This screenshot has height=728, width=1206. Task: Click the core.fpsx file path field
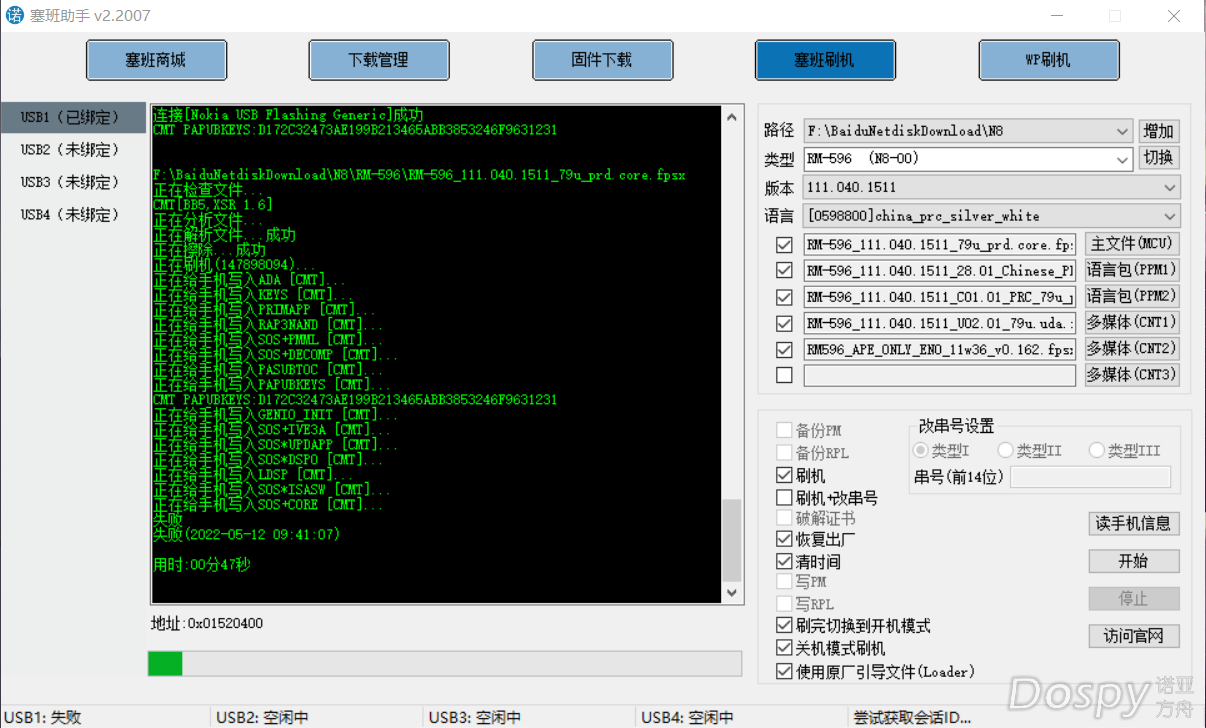coord(939,244)
